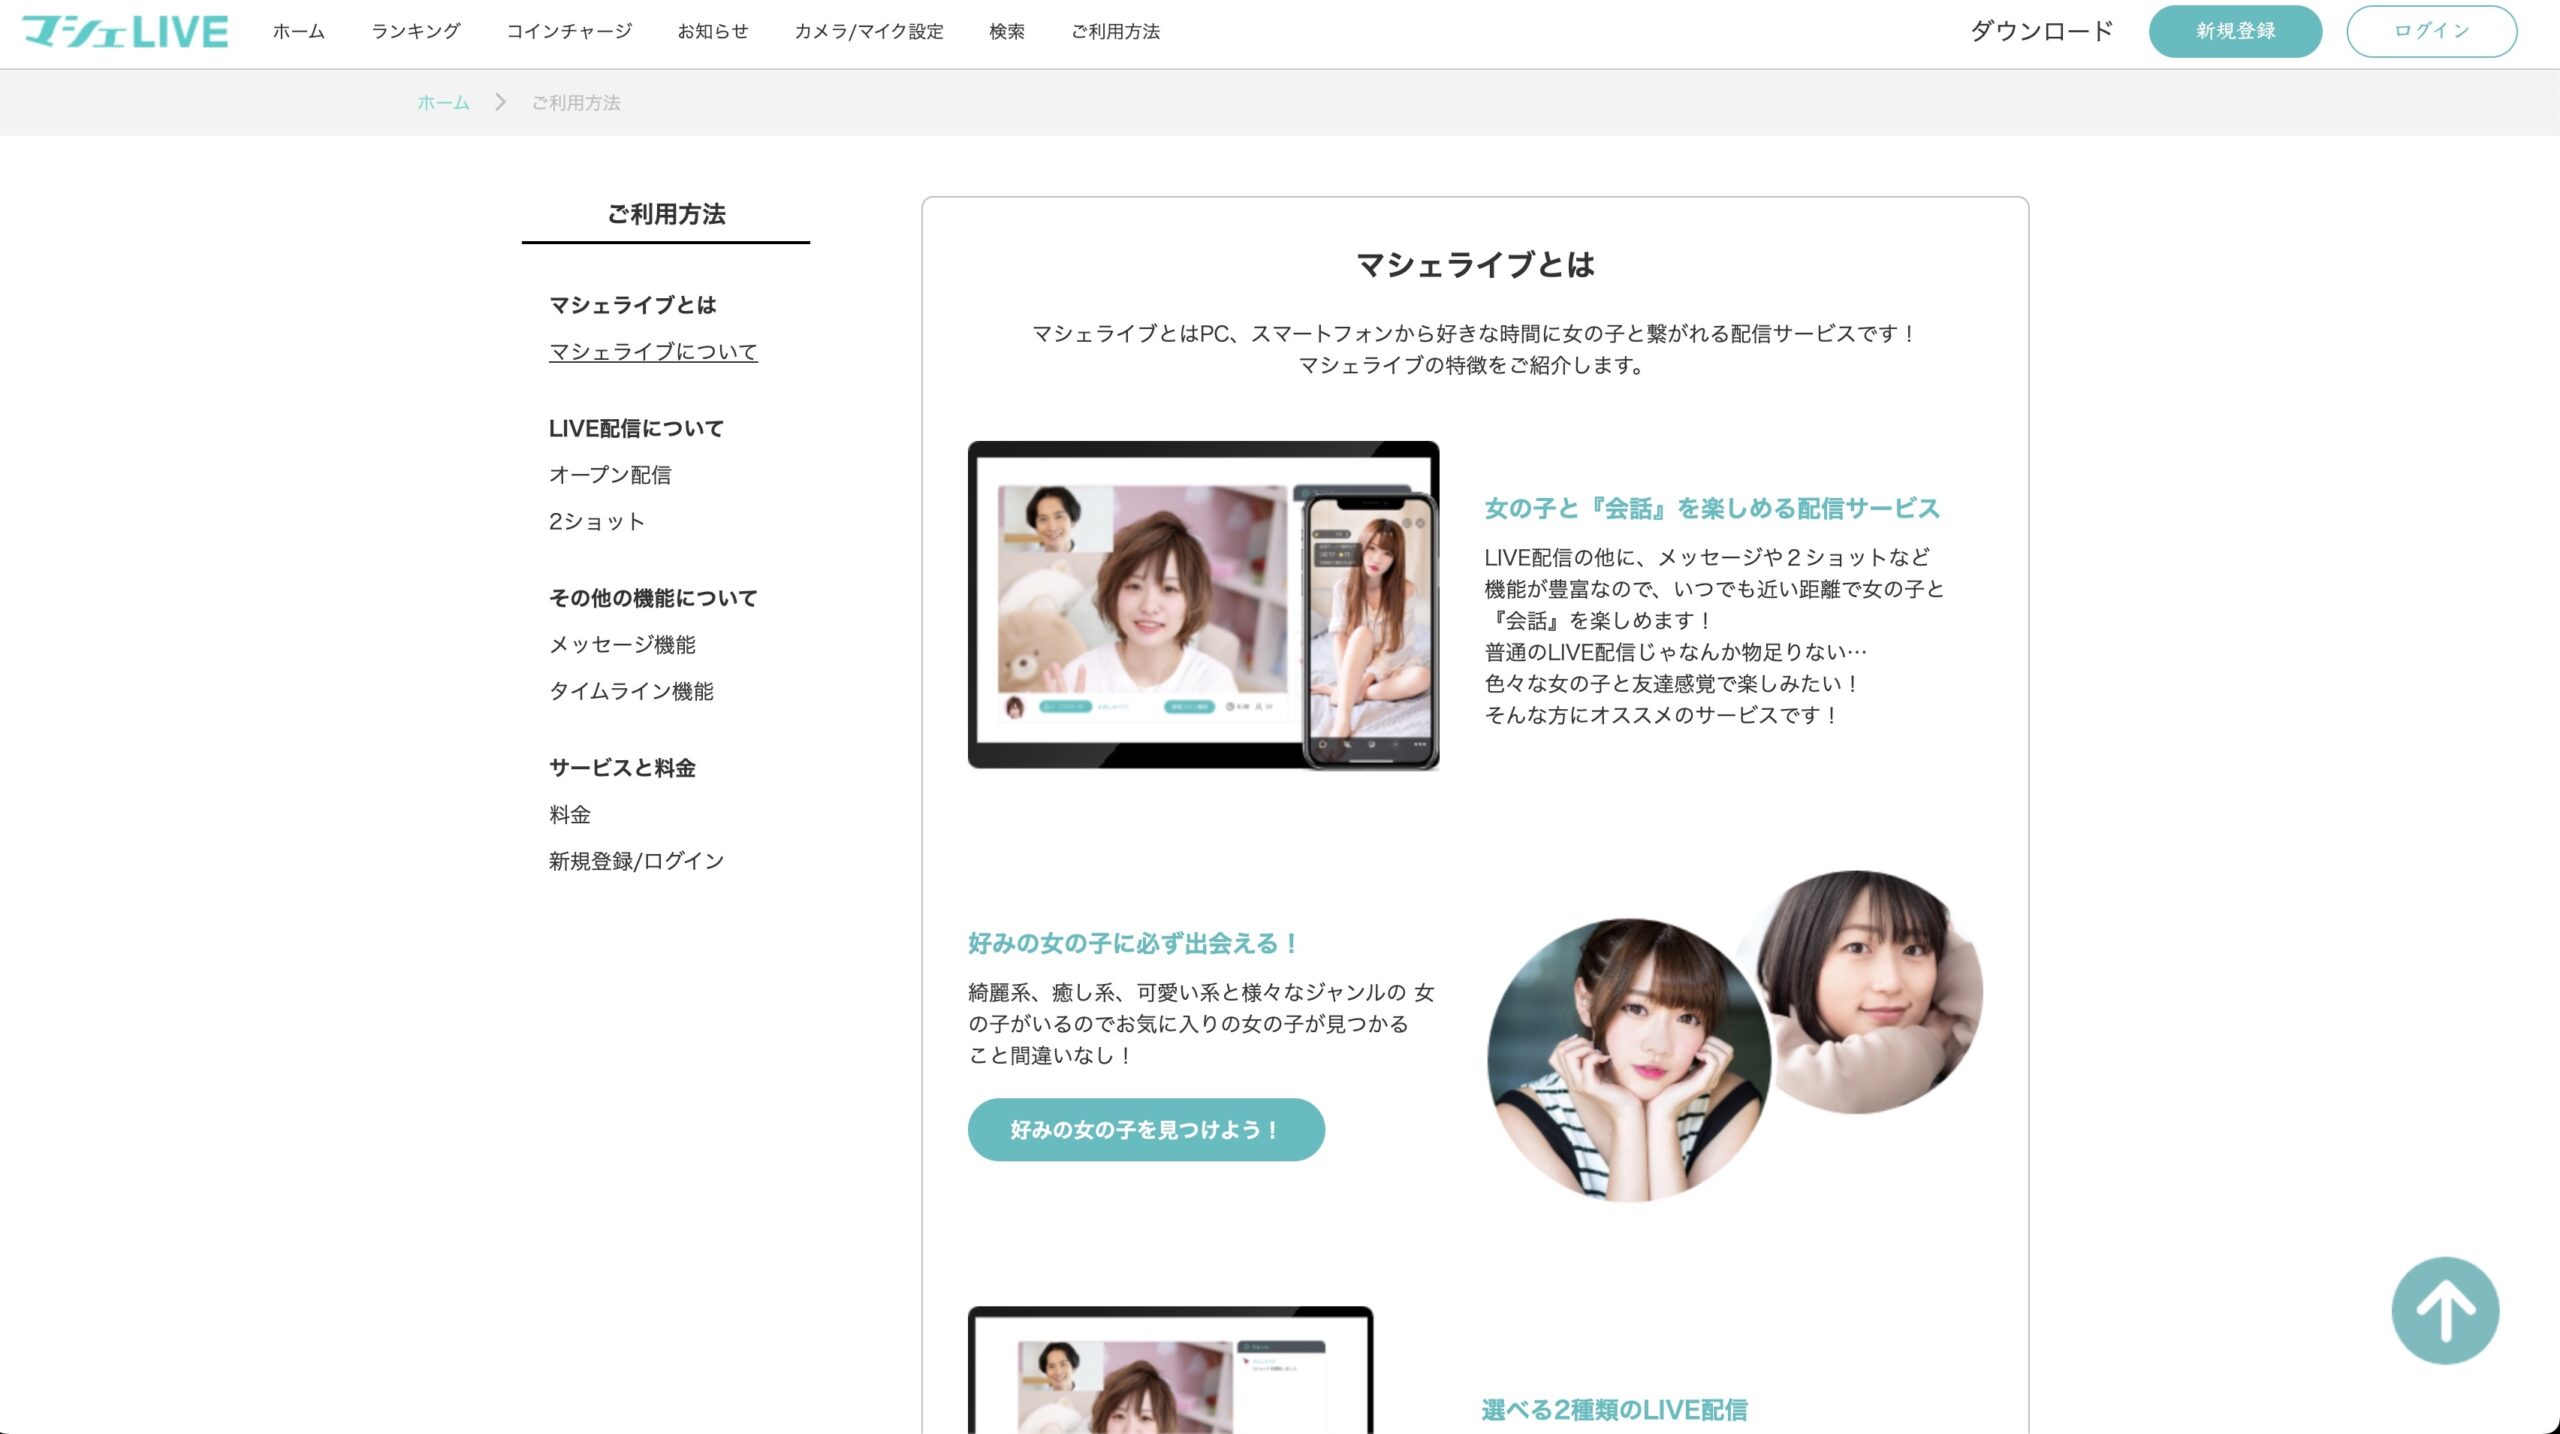Click heading 好みの女の子に必ず出会える！
Image resolution: width=2560 pixels, height=1434 pixels.
[x=1134, y=943]
